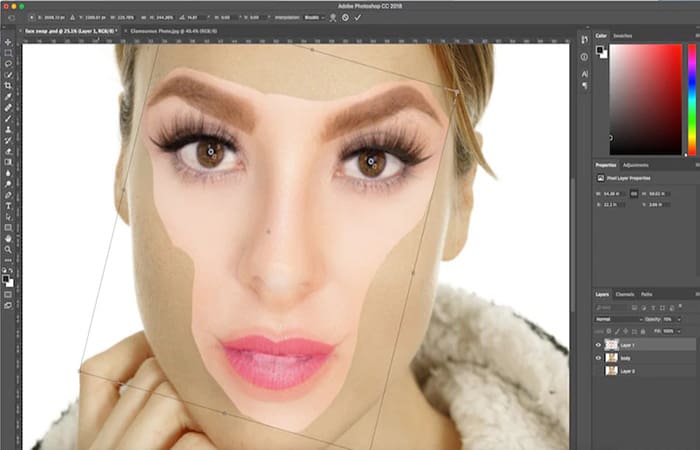Cancel transform with the circle-slash icon
Screen dimensions: 700x450
pyautogui.click(x=346, y=17)
